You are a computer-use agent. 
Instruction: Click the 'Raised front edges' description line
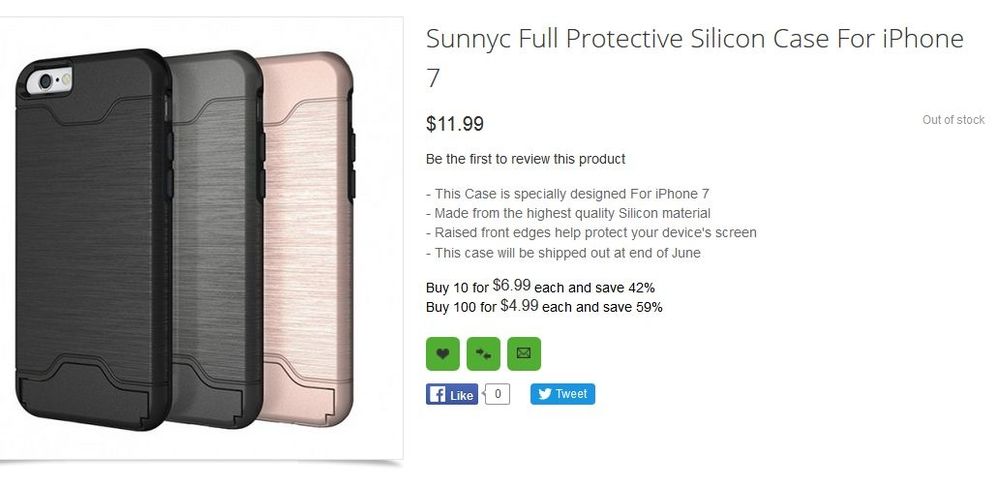click(591, 232)
